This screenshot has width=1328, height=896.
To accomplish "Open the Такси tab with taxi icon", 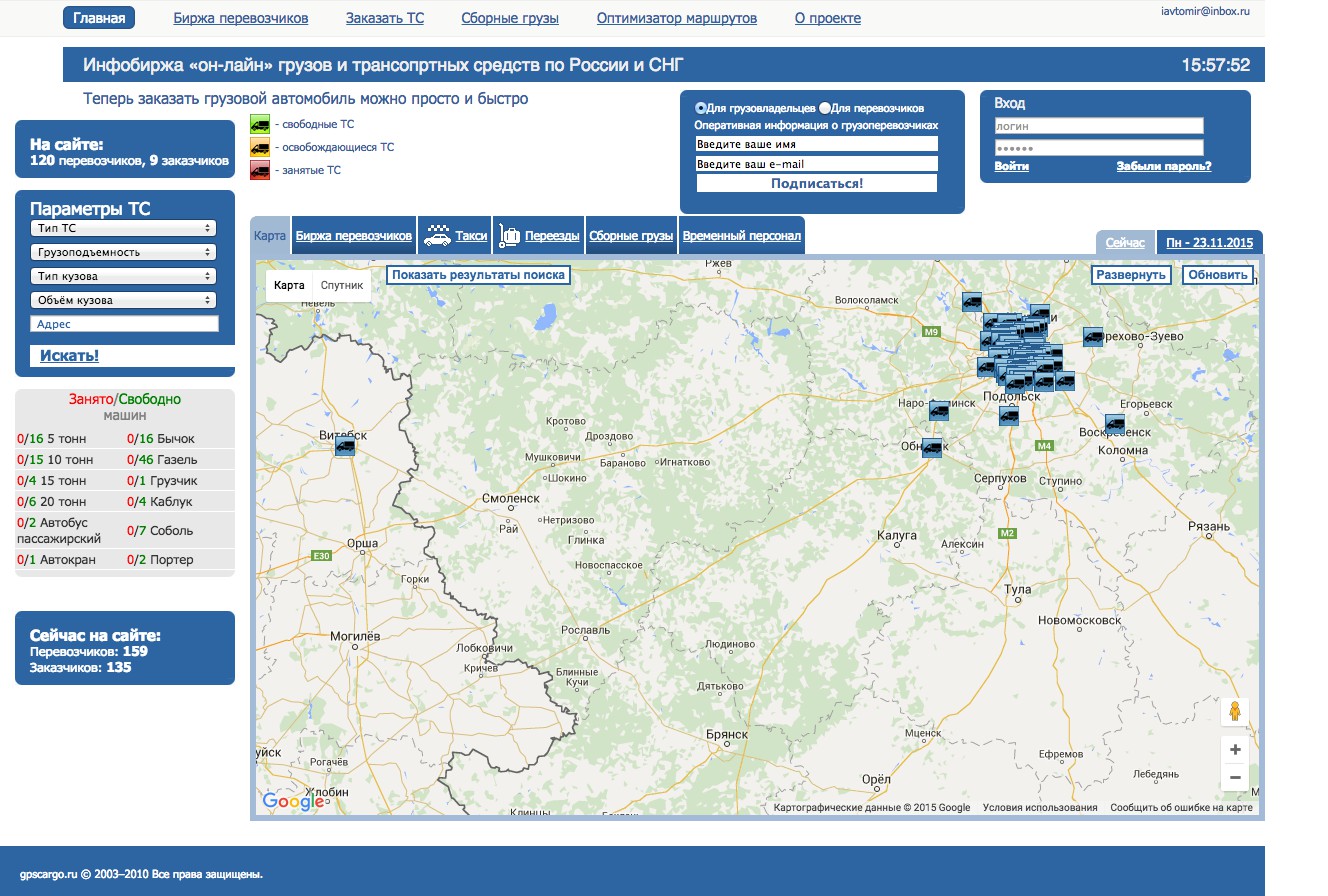I will click(x=455, y=236).
